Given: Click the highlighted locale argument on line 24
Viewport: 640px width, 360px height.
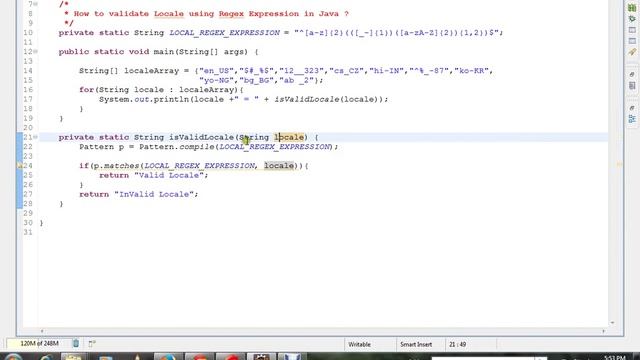Looking at the screenshot, I should pos(279,166).
